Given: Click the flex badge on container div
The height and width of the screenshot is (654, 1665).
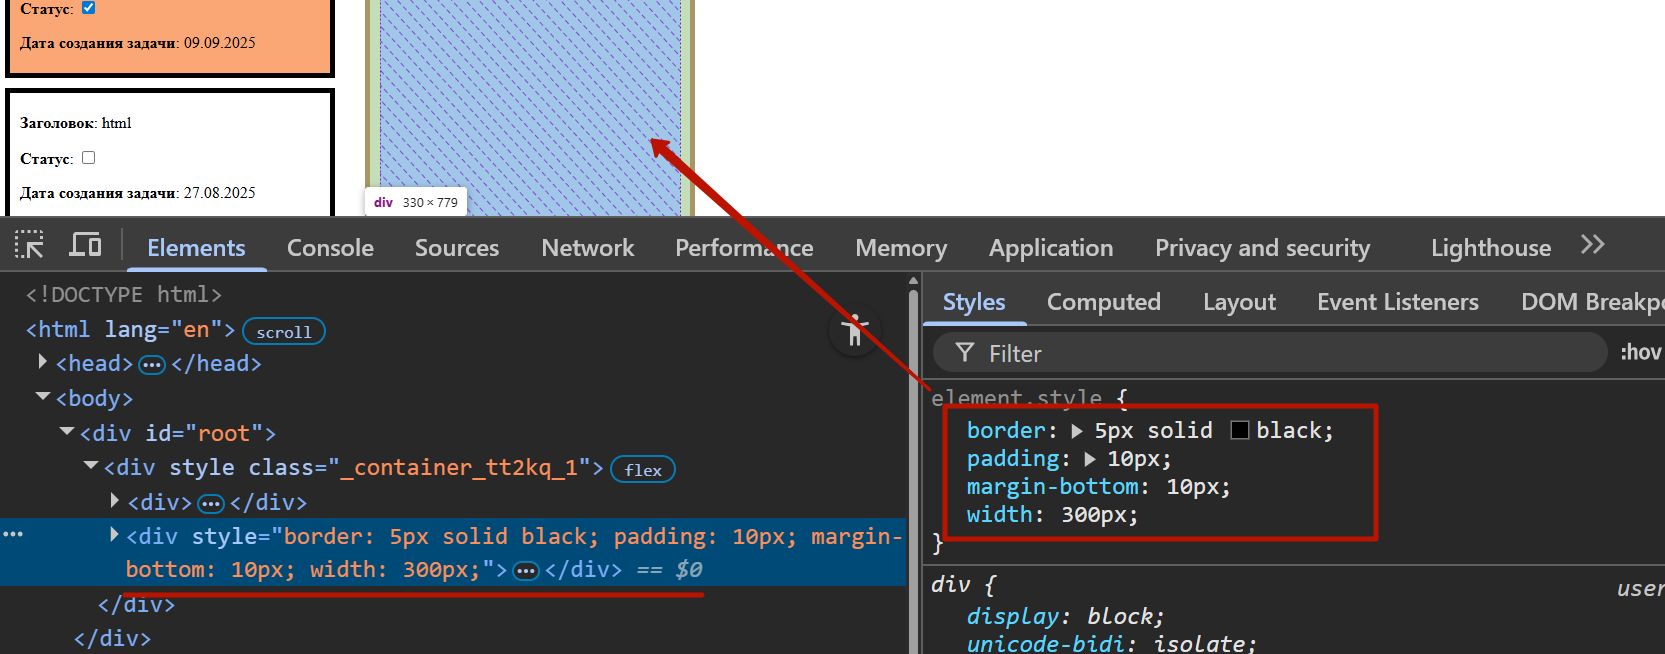Looking at the screenshot, I should (x=642, y=469).
